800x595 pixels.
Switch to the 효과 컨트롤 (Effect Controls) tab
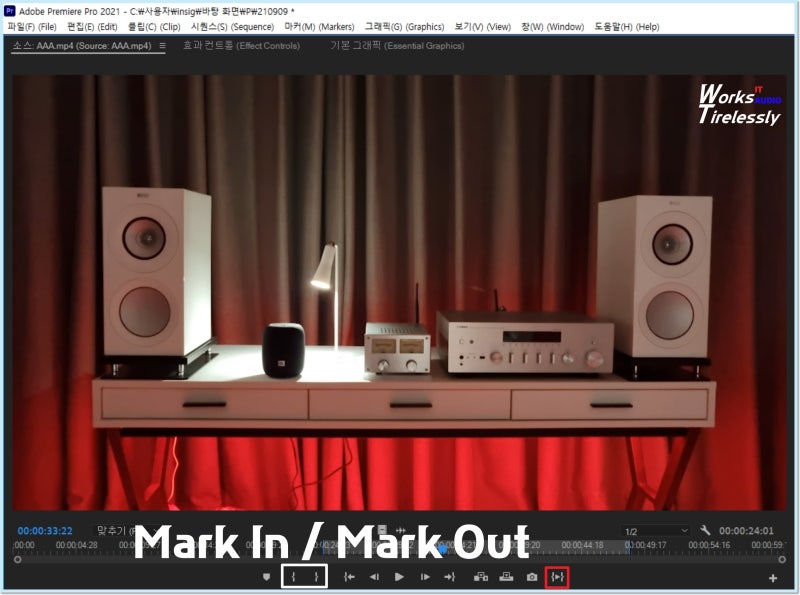tap(241, 45)
